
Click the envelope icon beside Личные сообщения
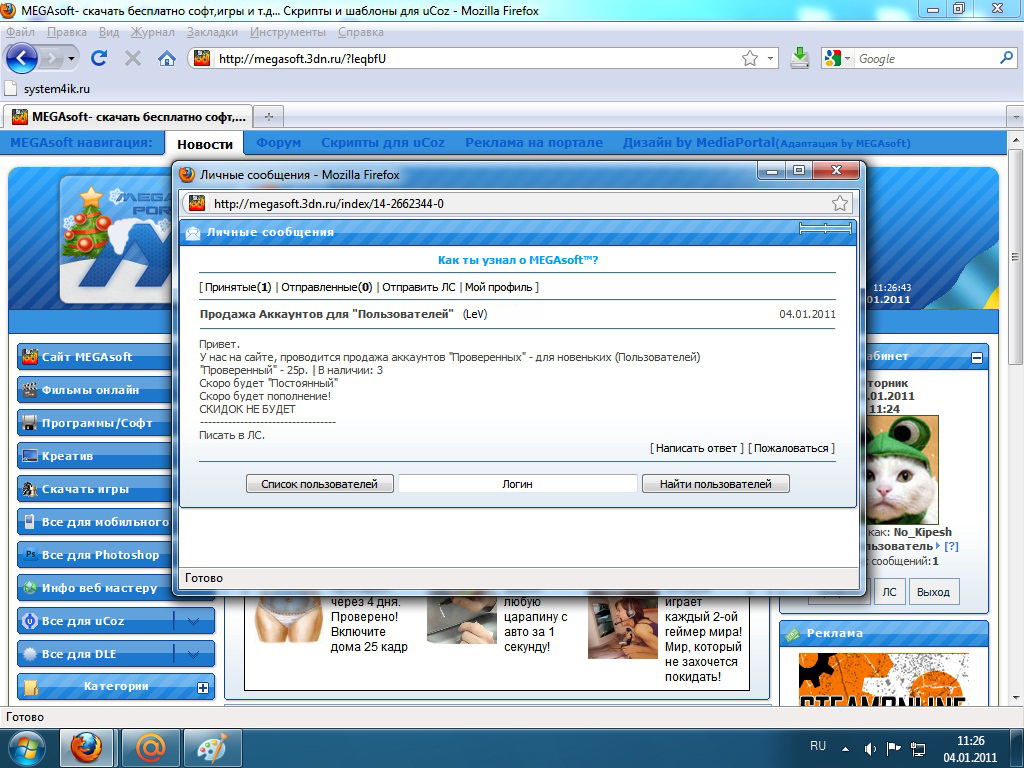(193, 232)
